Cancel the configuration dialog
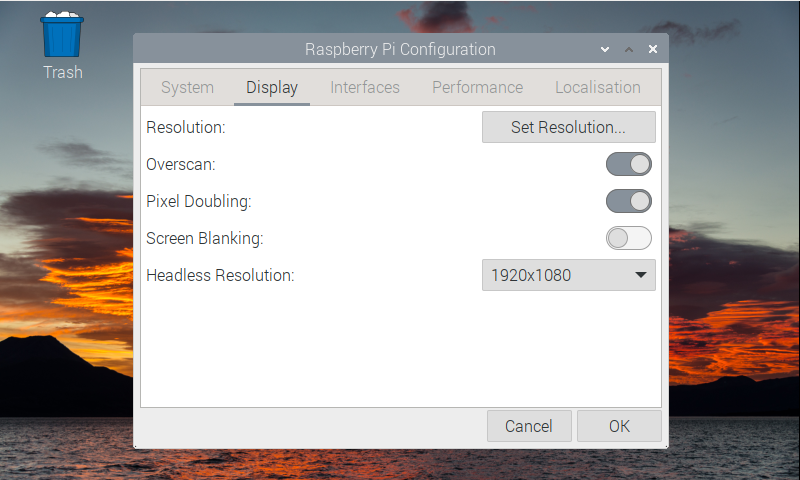Viewport: 800px width, 480px height. 529,426
